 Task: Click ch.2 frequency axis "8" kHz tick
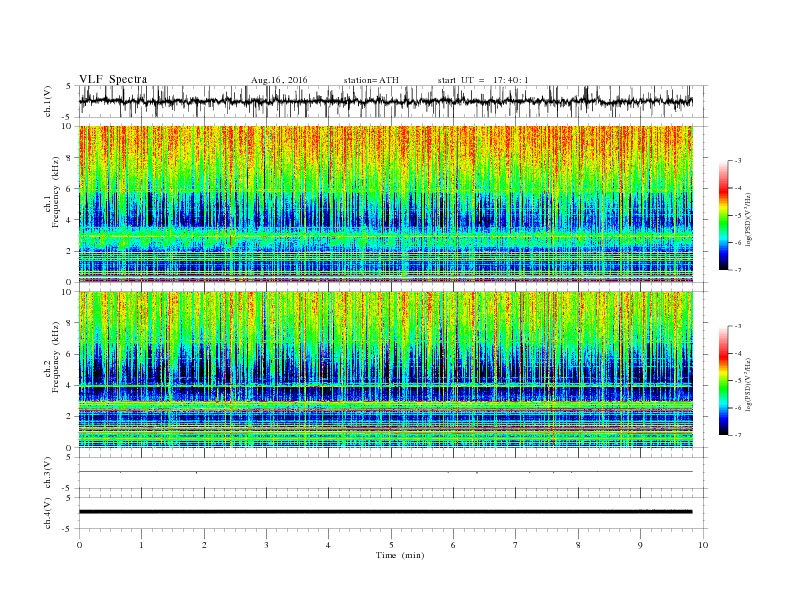pos(70,323)
